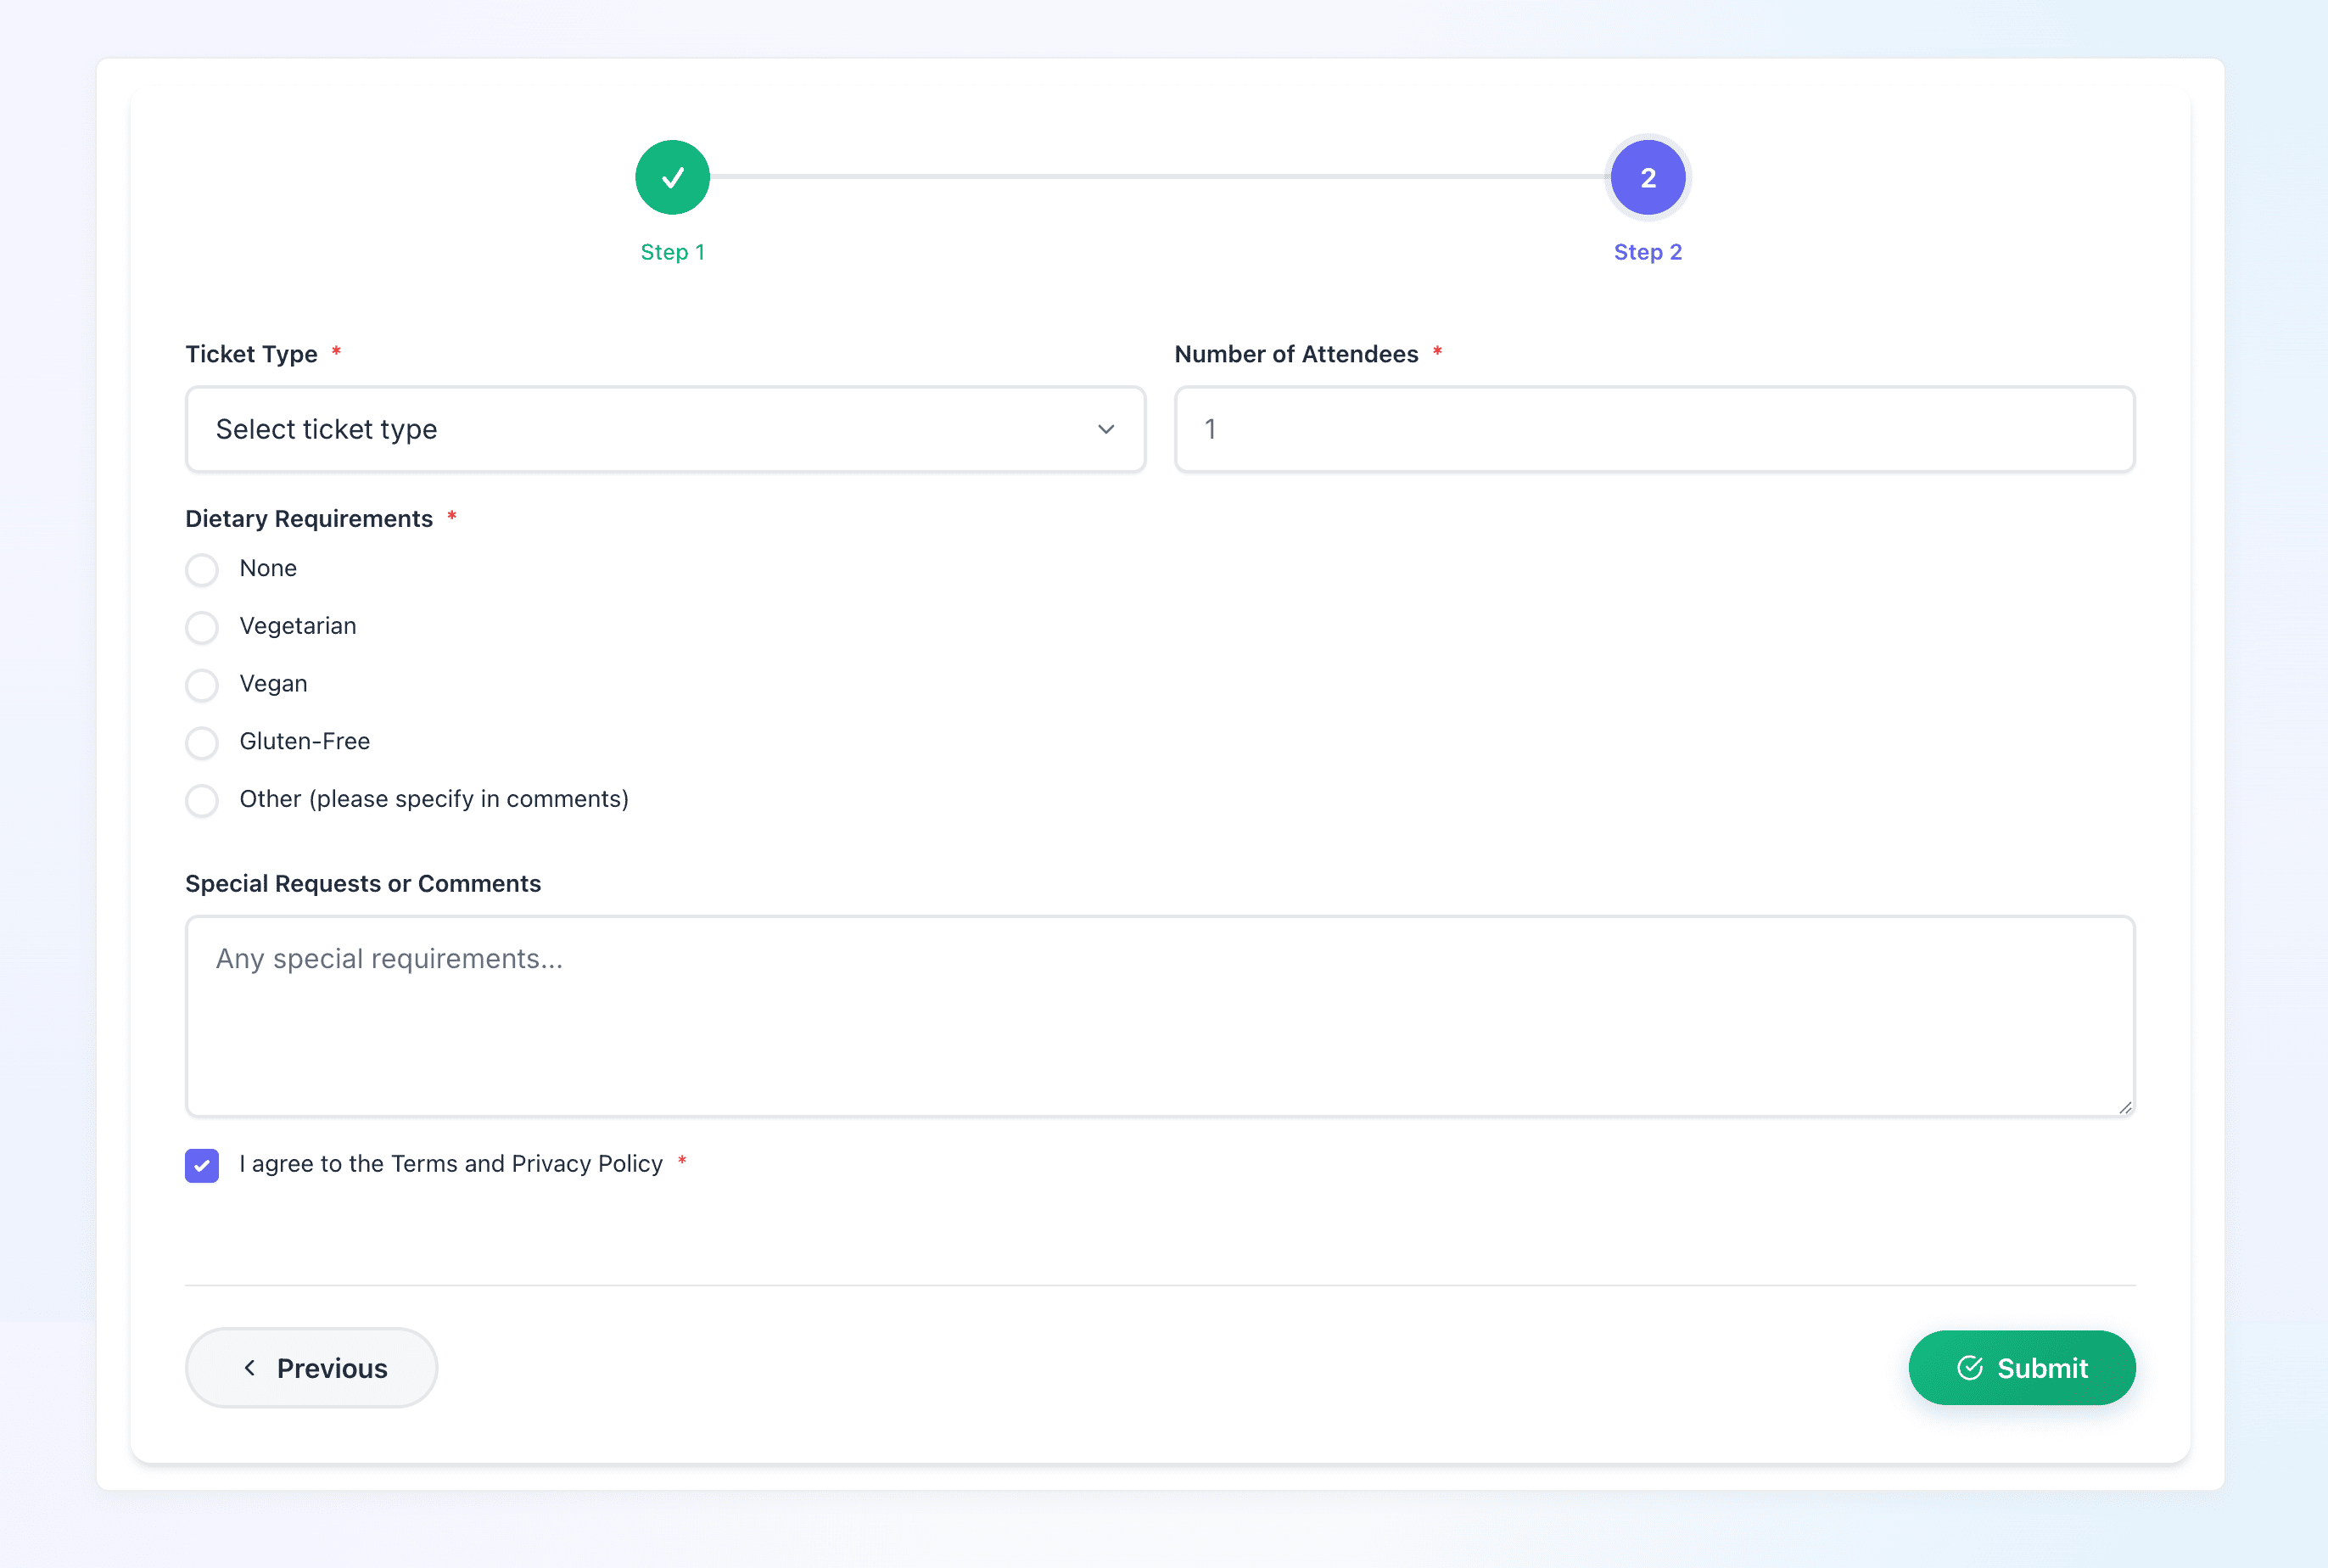Click the green Step 1 checkmark circle

pyautogui.click(x=672, y=177)
